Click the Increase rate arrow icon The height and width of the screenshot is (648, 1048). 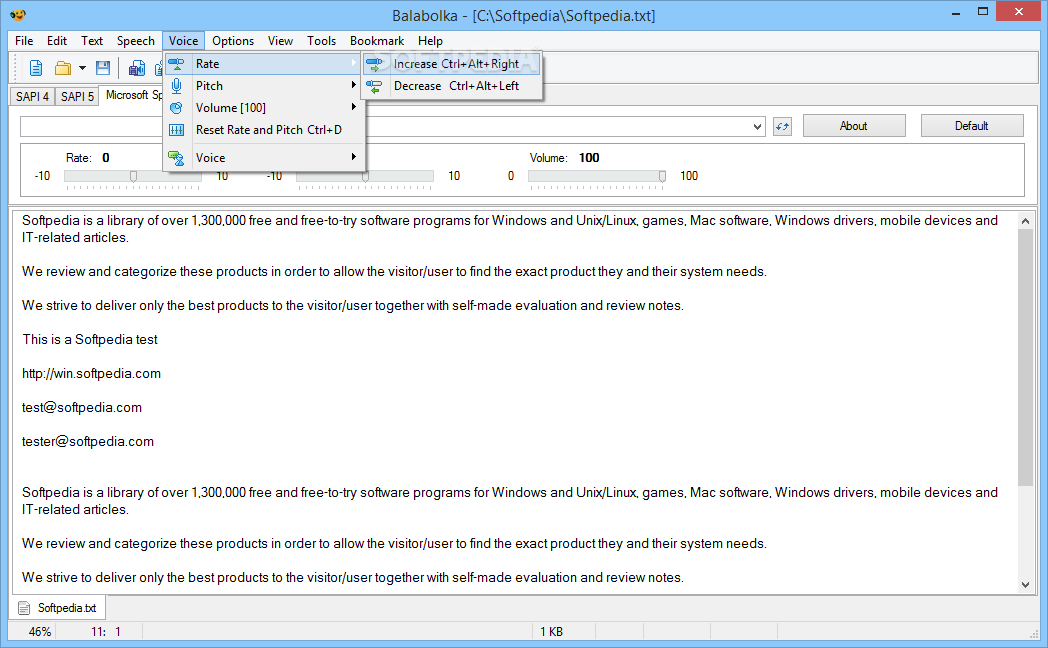pos(374,64)
